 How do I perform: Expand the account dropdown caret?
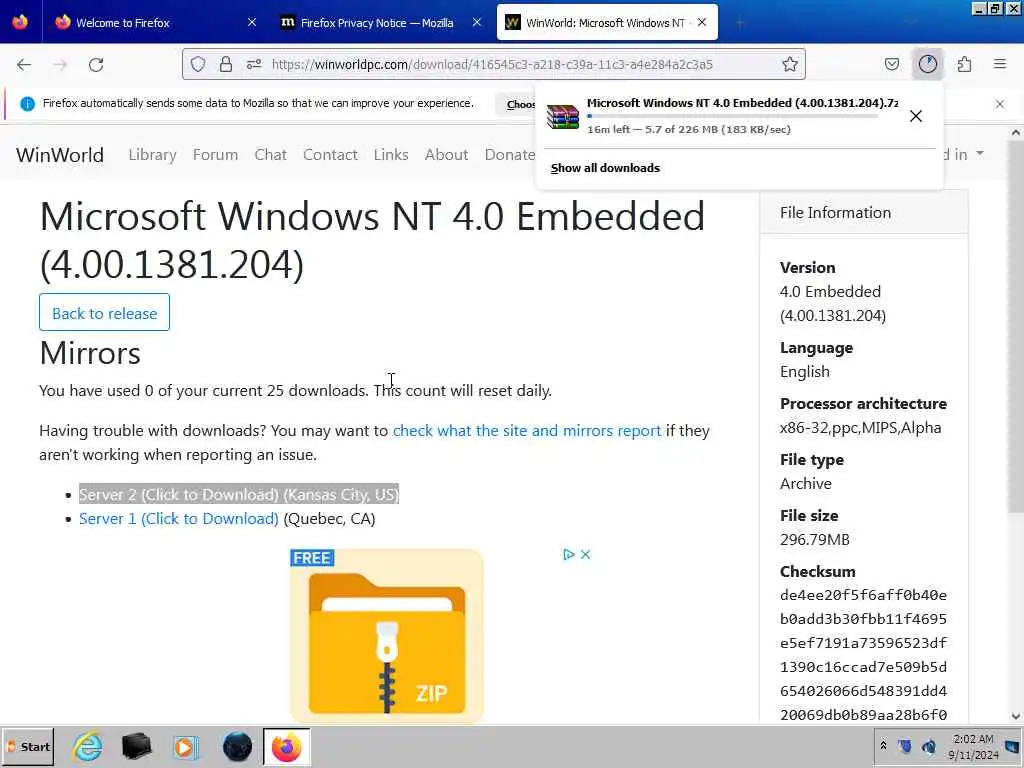tap(980, 154)
